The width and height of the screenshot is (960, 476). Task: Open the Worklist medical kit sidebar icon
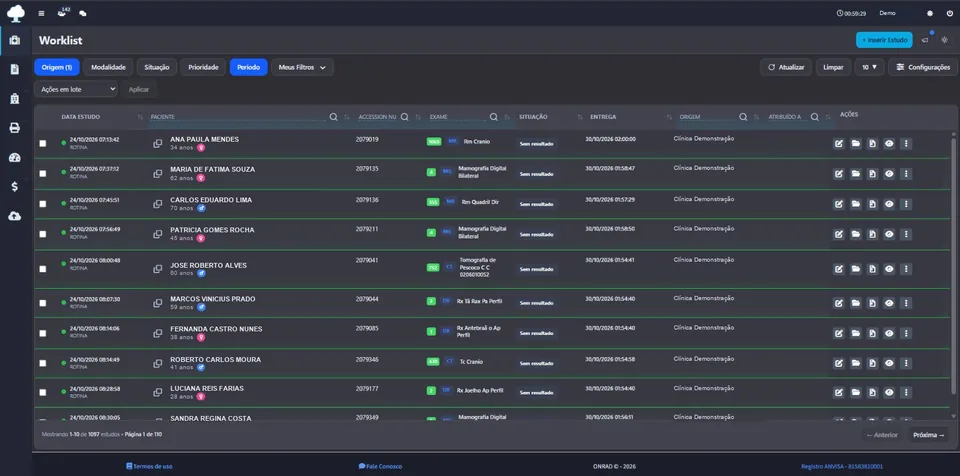coord(15,40)
